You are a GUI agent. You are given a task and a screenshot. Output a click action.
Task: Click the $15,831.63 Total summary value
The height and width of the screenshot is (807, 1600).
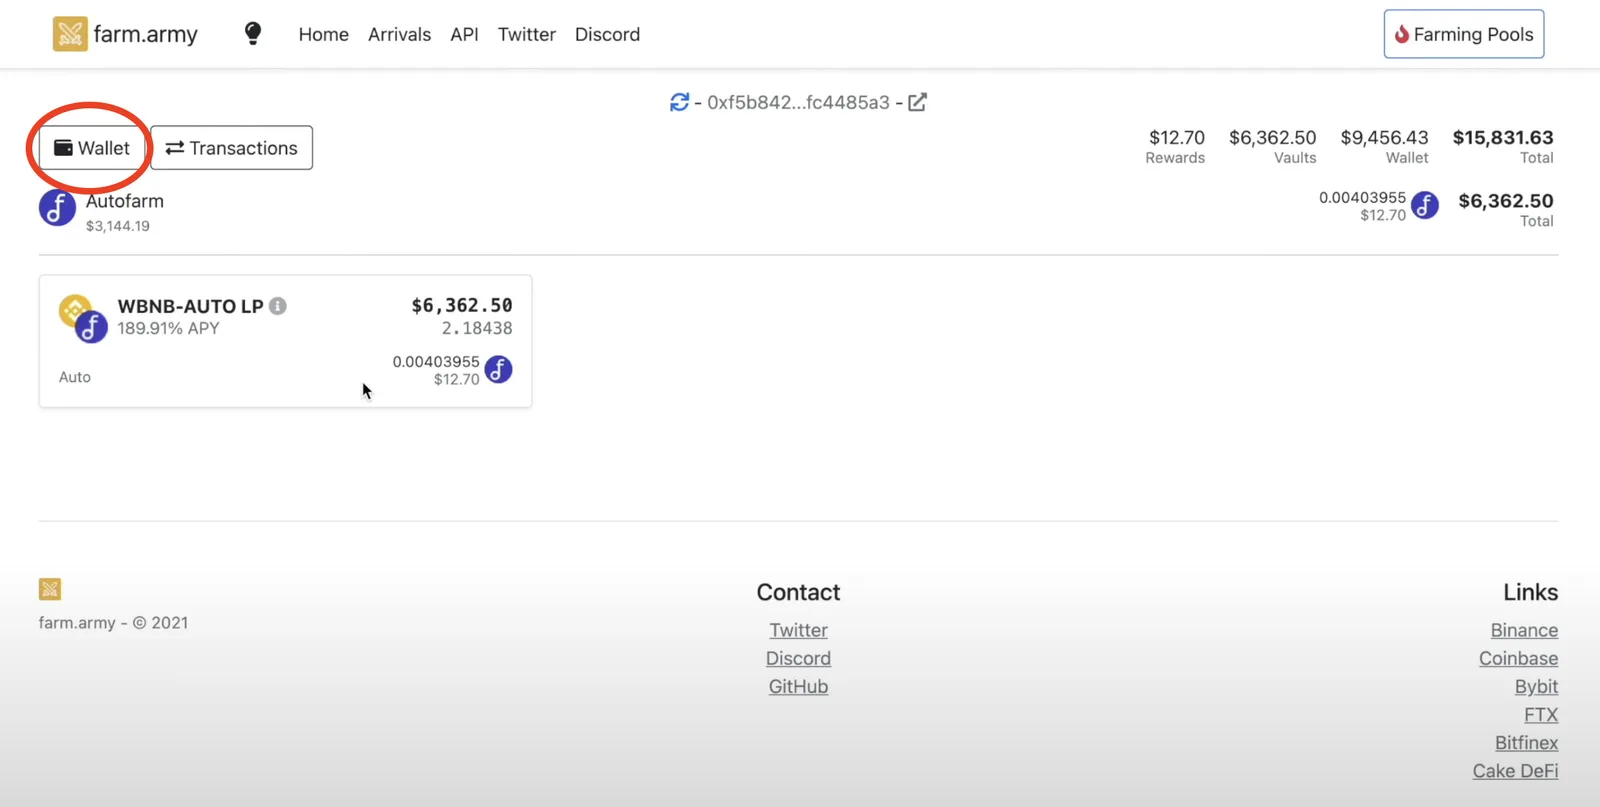click(x=1503, y=137)
